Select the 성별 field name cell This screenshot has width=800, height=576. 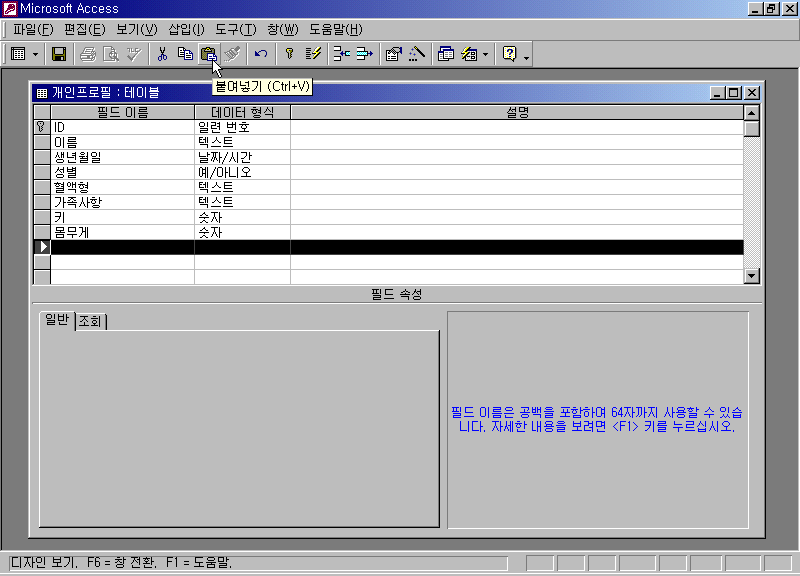click(x=122, y=172)
